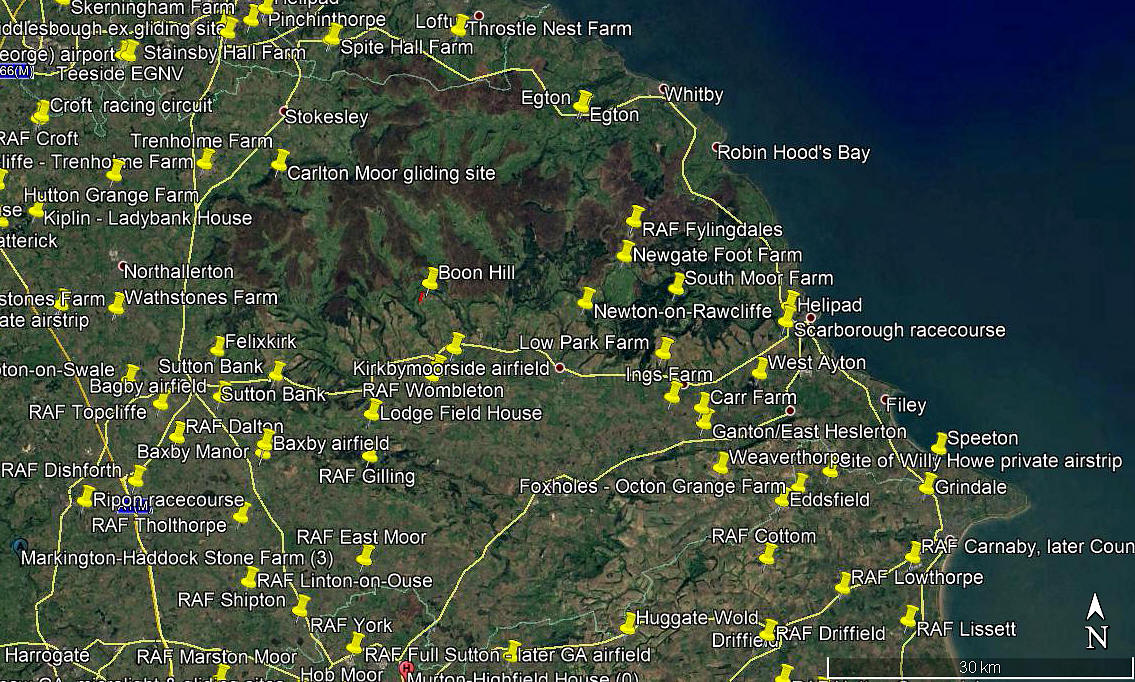This screenshot has height=682, width=1135.
Task: Click the Filey town marker dot
Action: pyautogui.click(x=885, y=400)
